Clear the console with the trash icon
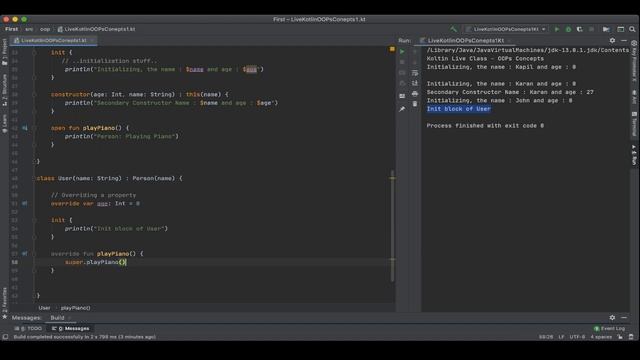 pos(415,104)
